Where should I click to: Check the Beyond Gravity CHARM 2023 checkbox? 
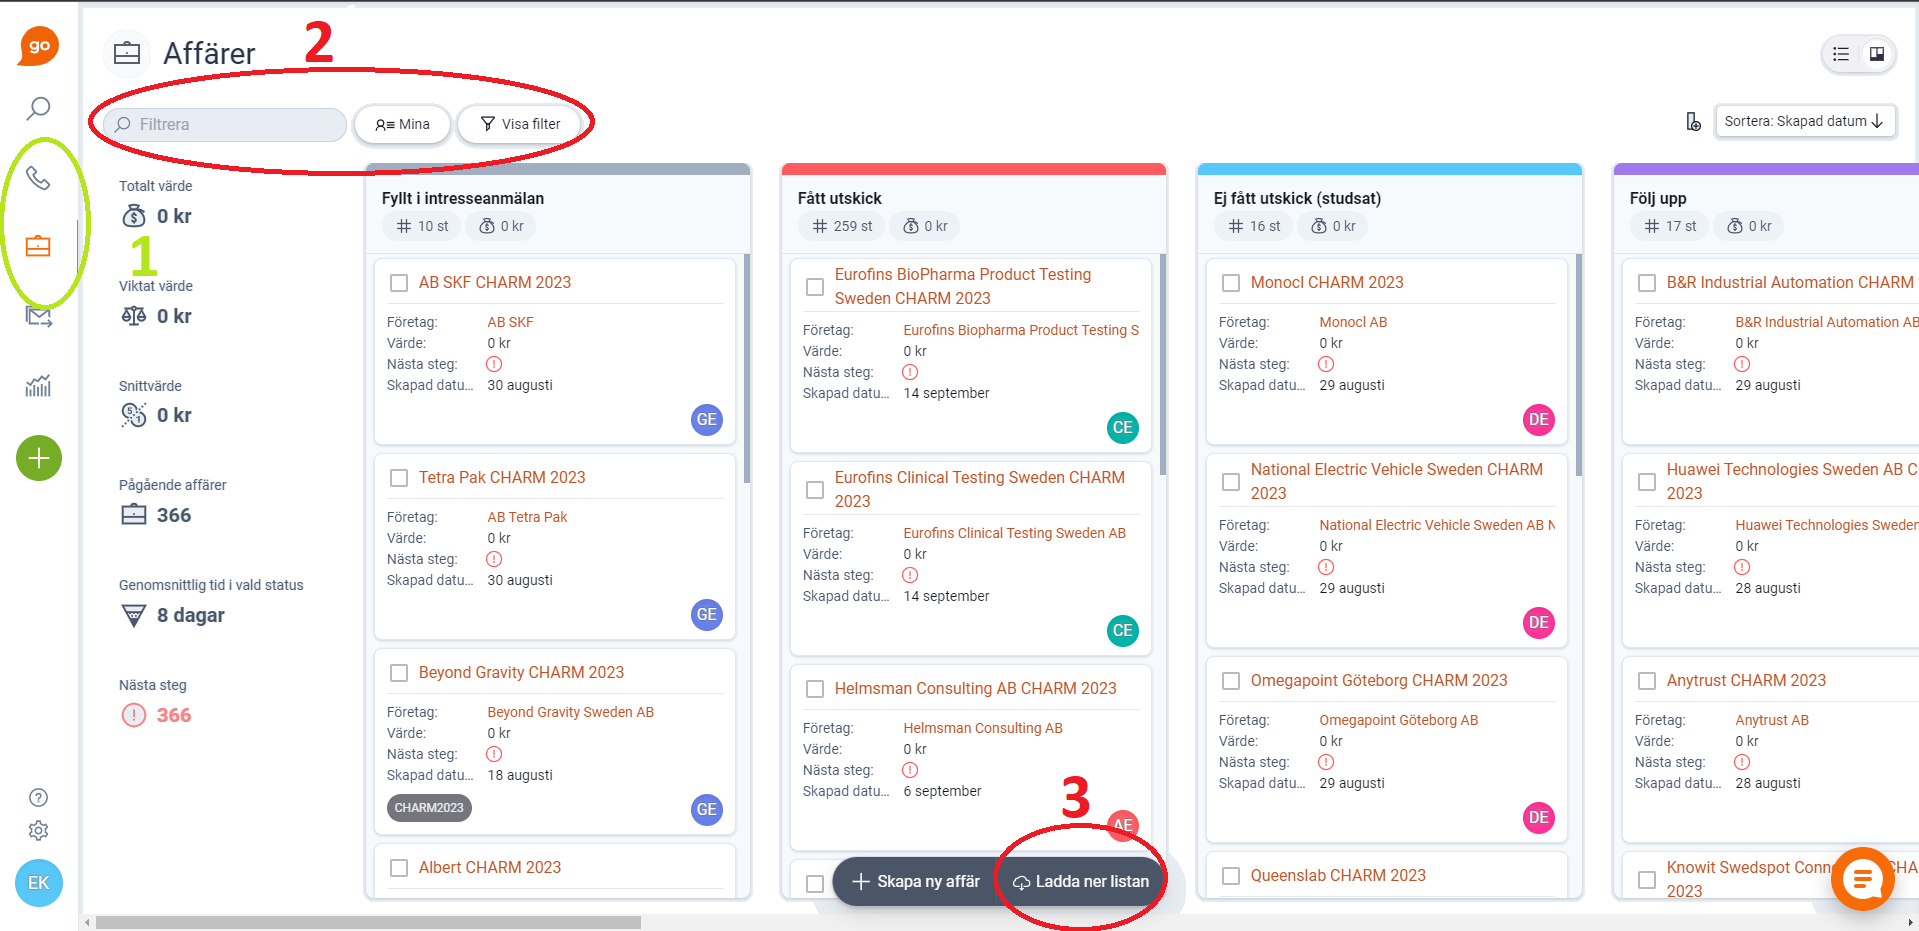pyautogui.click(x=399, y=673)
